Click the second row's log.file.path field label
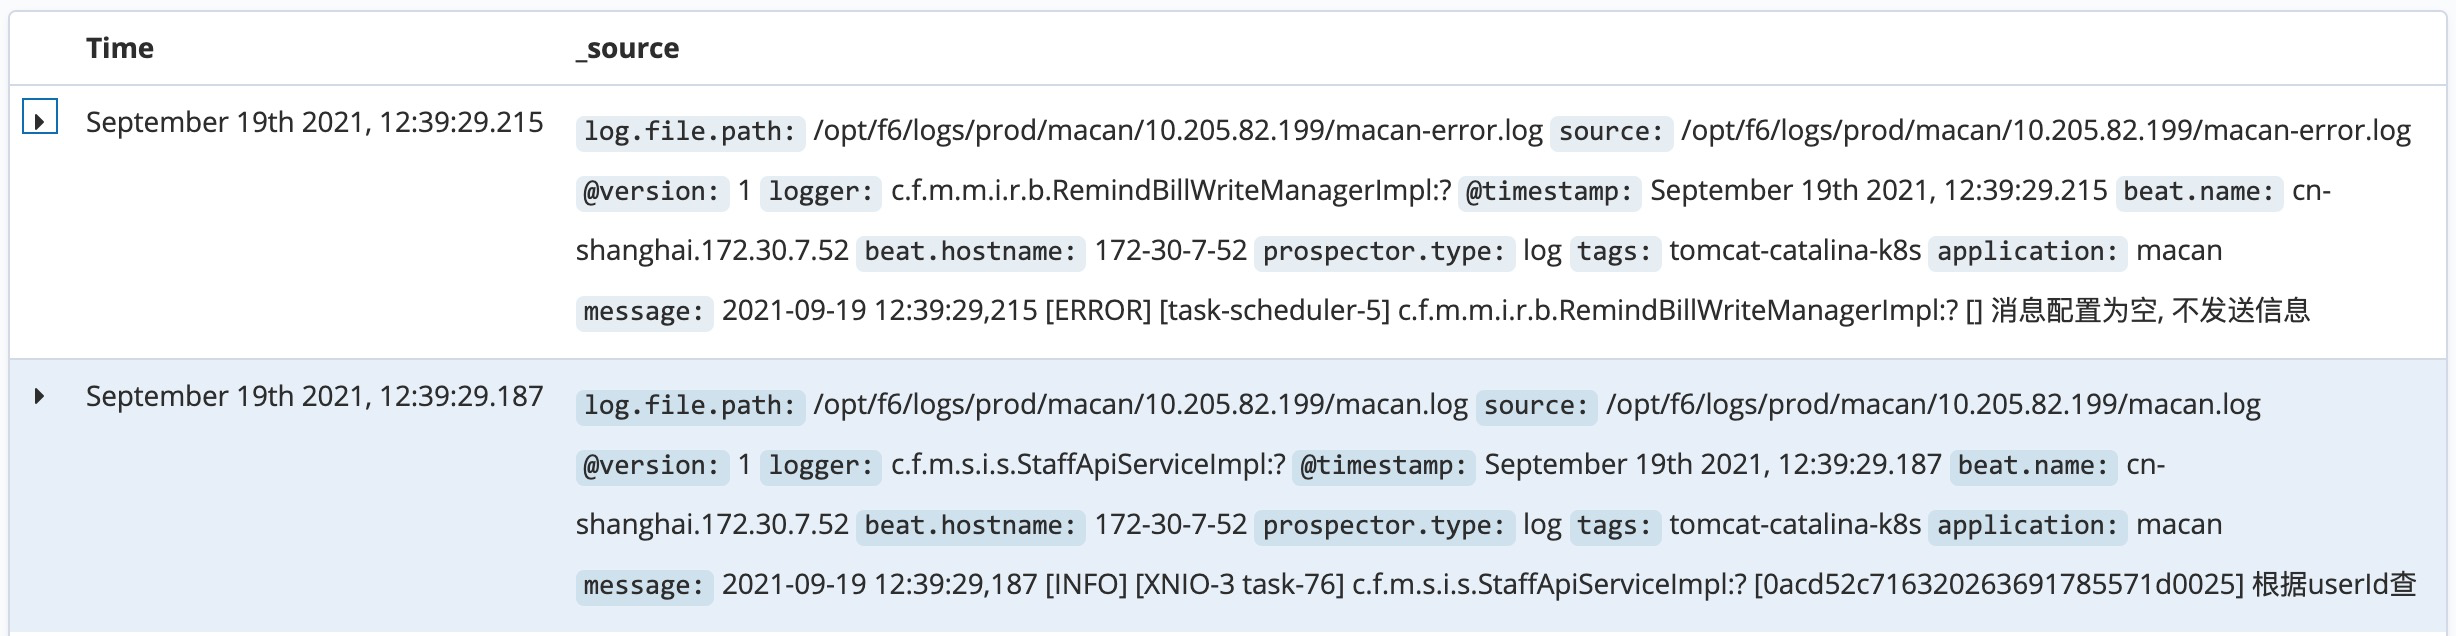 tap(690, 405)
